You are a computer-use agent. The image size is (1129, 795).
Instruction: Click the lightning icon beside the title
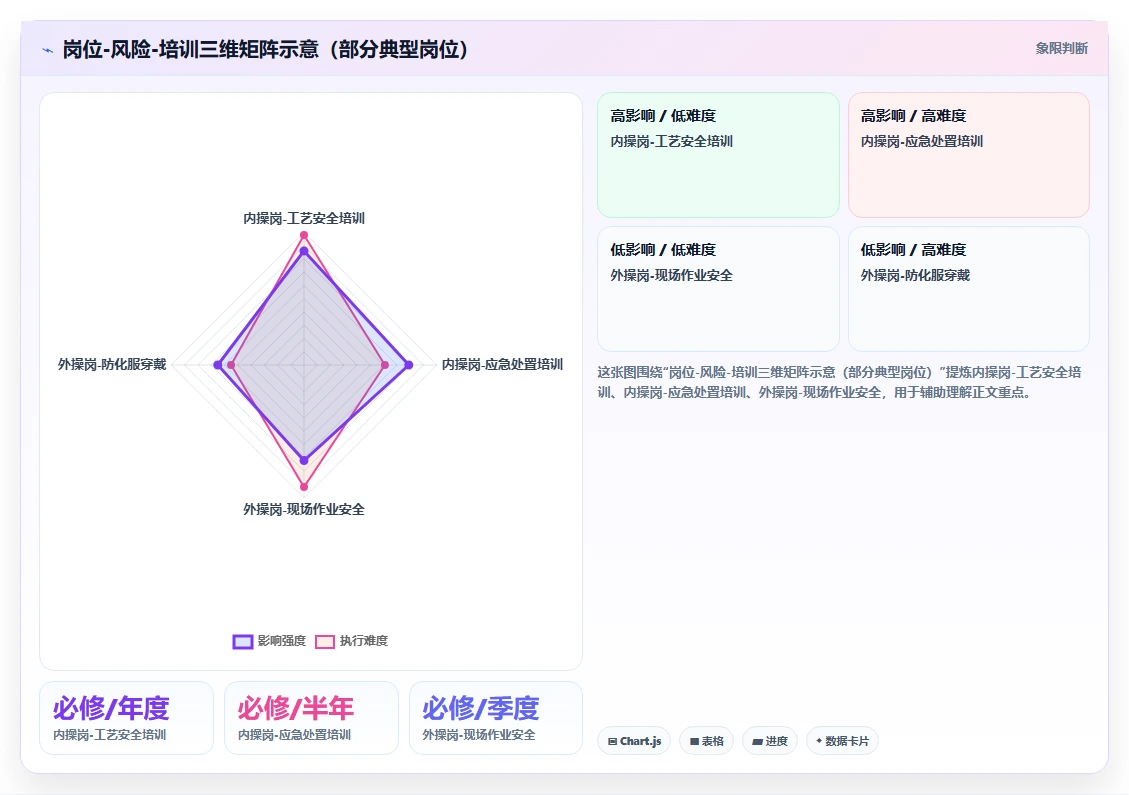(48, 50)
